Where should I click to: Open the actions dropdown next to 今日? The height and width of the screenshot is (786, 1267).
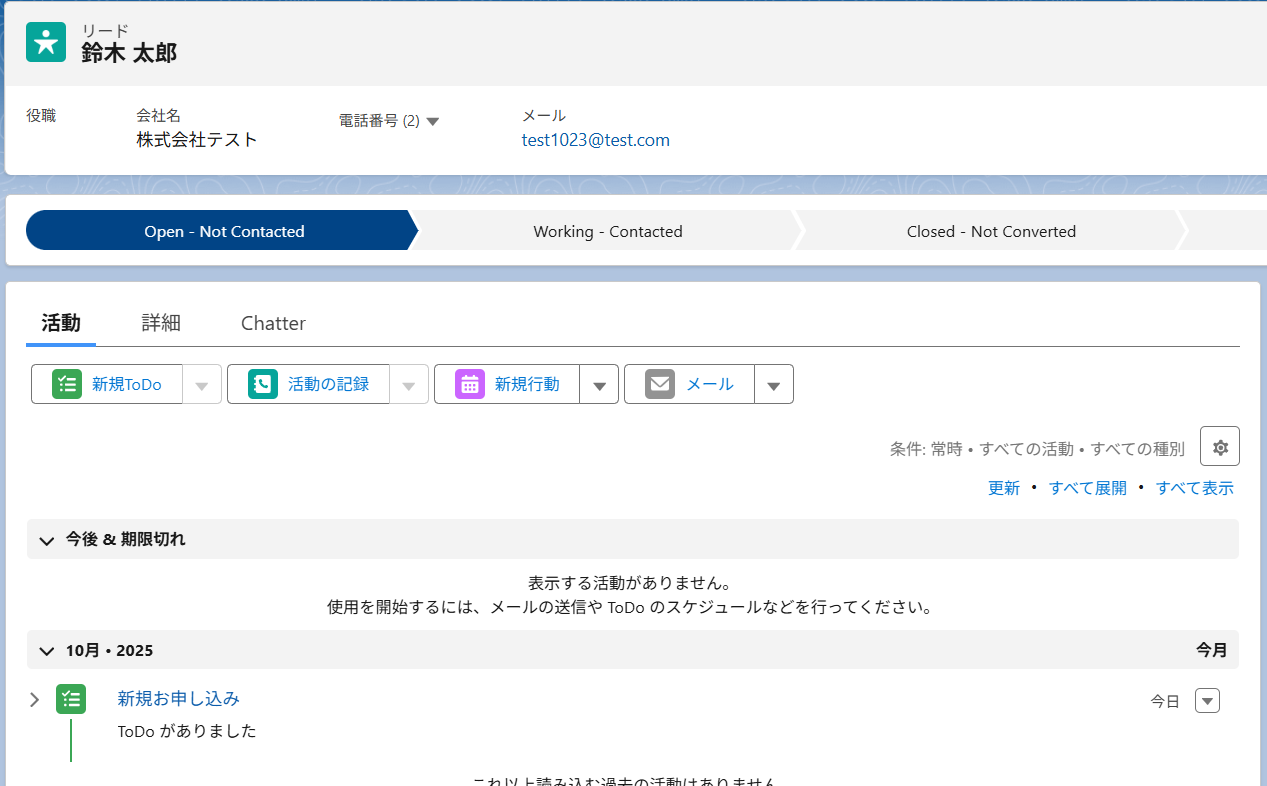(1207, 700)
